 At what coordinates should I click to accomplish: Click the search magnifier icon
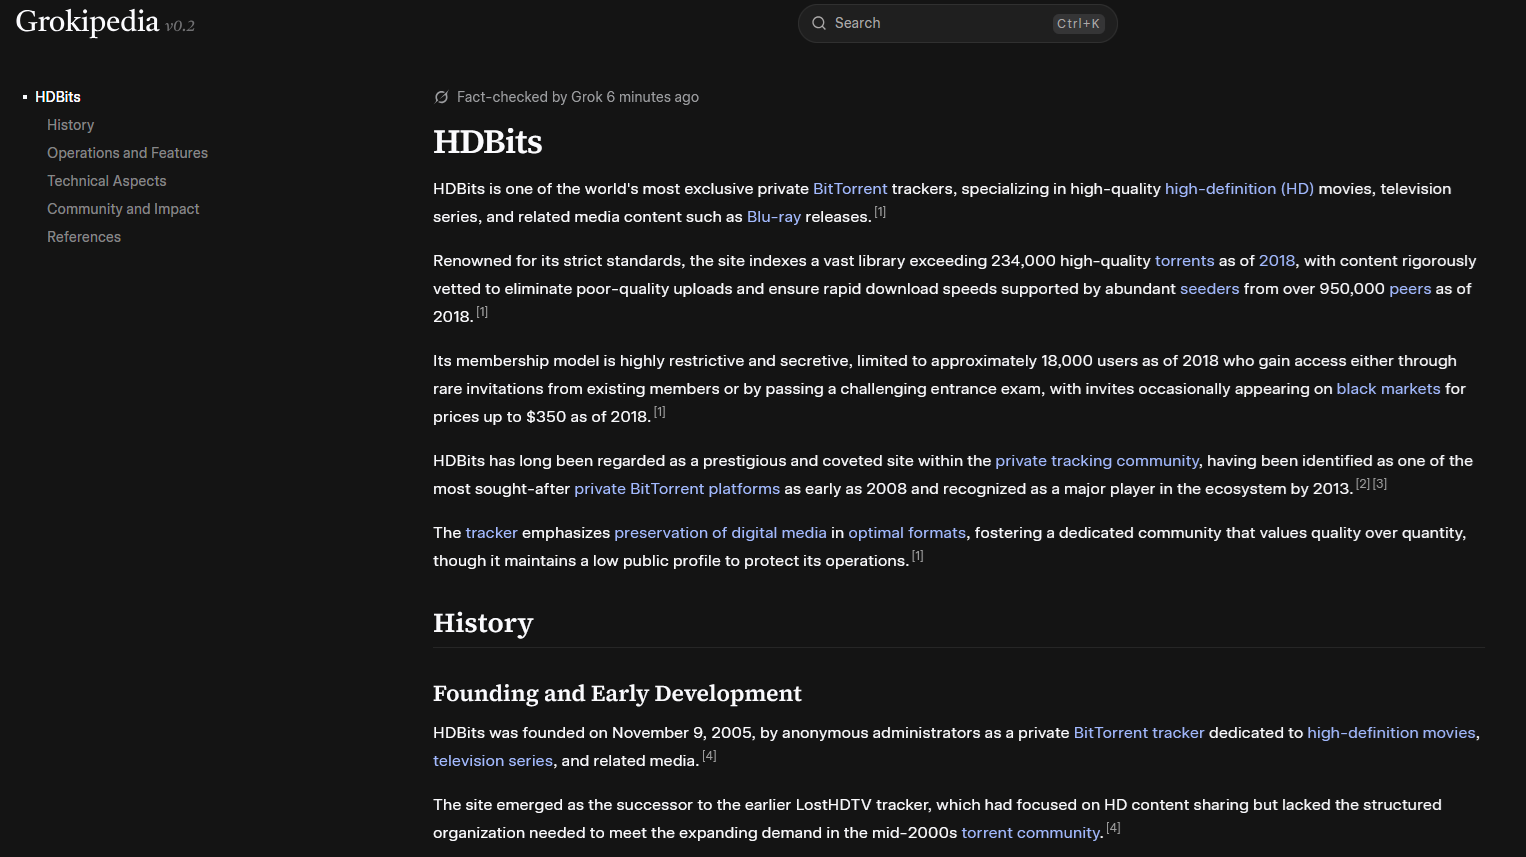click(819, 23)
